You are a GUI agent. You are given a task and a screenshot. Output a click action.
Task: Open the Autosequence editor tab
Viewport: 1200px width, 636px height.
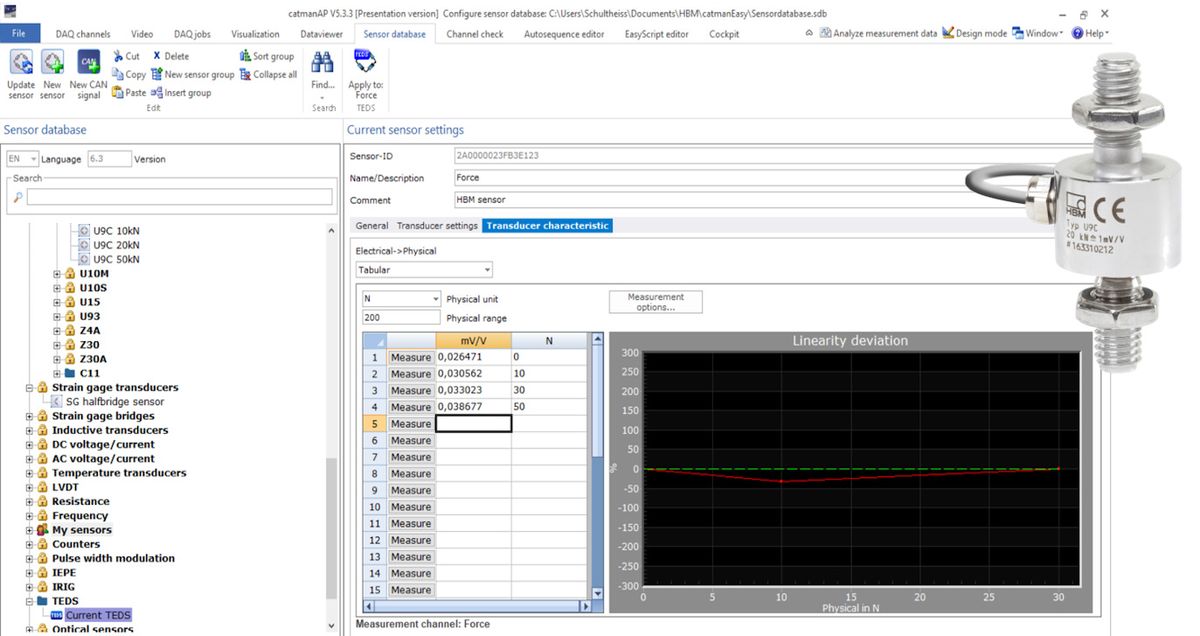pyautogui.click(x=564, y=34)
